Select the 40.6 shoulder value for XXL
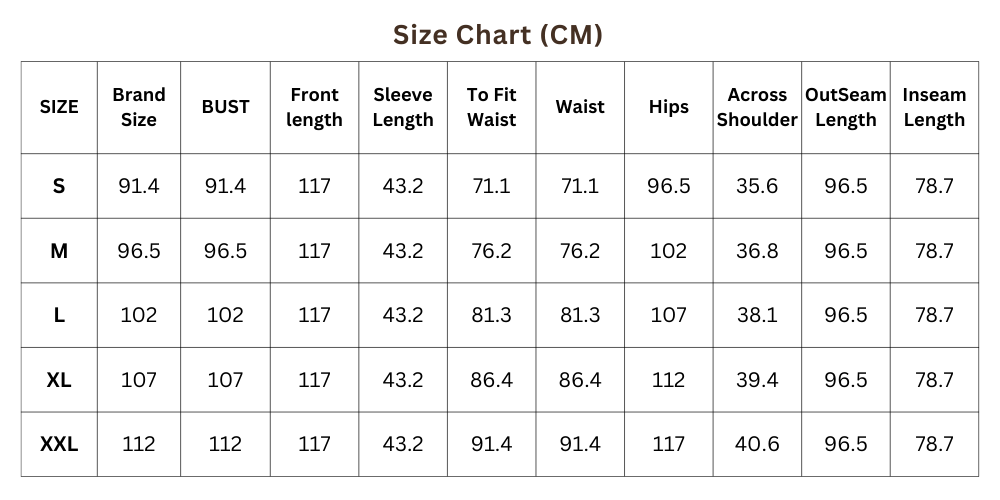The width and height of the screenshot is (1000, 500). 757,444
